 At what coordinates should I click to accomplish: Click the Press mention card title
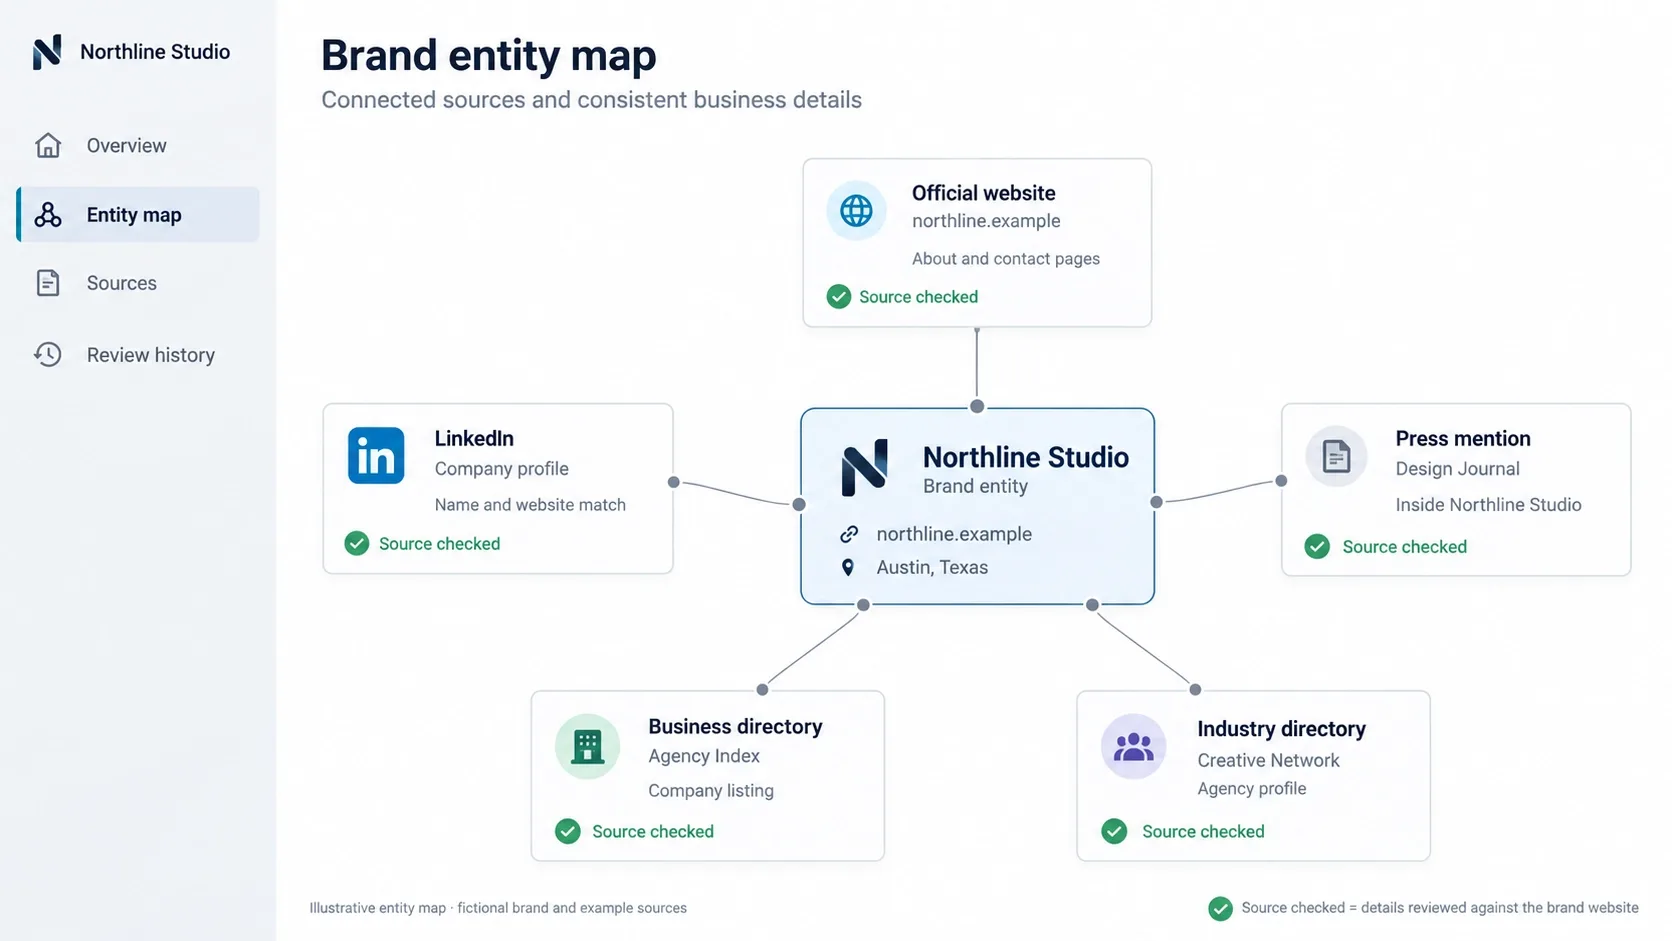tap(1463, 438)
